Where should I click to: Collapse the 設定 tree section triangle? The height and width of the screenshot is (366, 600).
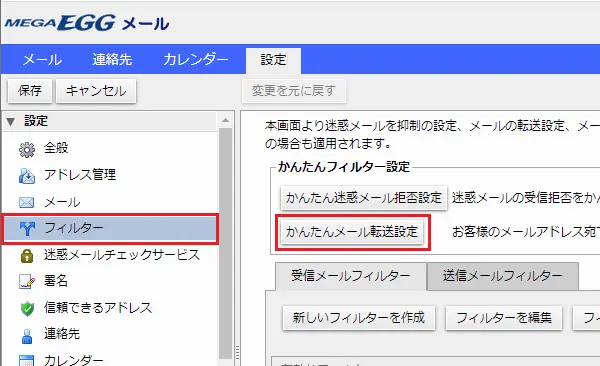(11, 122)
